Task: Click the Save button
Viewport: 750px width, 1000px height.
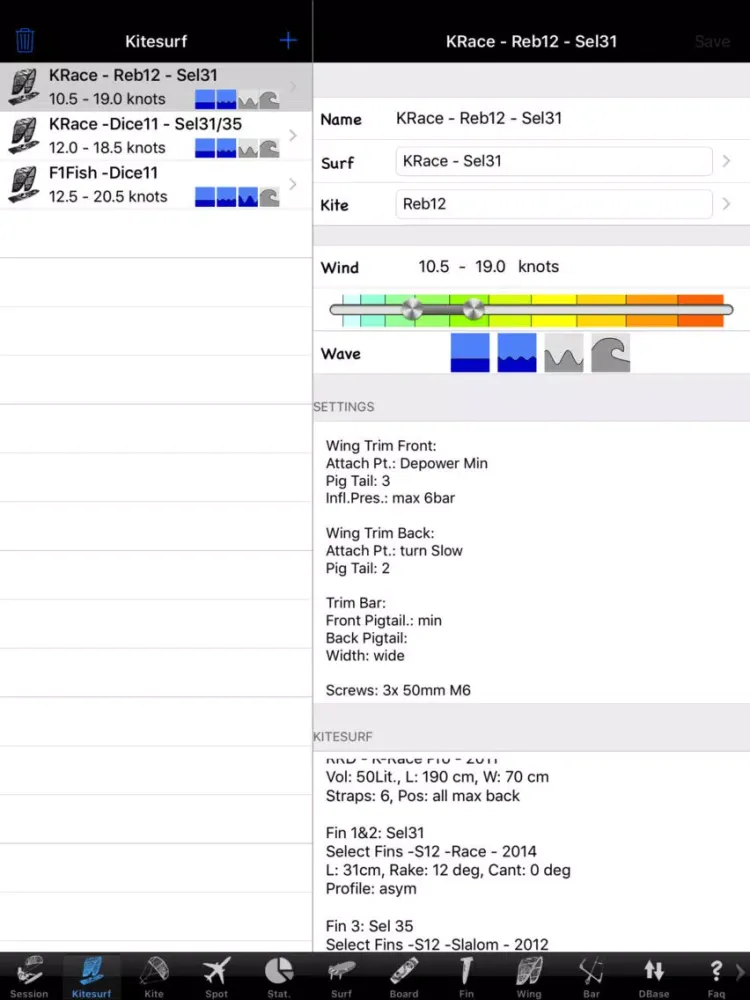Action: click(x=712, y=41)
